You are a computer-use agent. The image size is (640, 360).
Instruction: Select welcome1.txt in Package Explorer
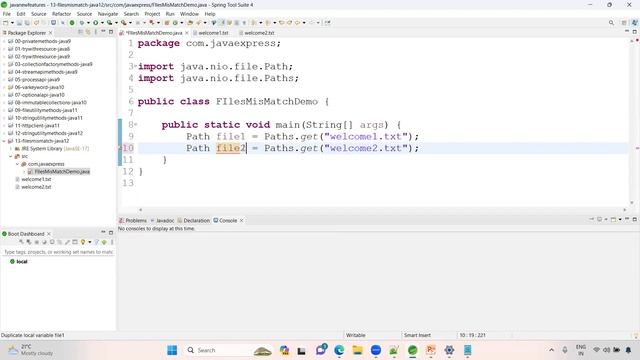(36, 179)
